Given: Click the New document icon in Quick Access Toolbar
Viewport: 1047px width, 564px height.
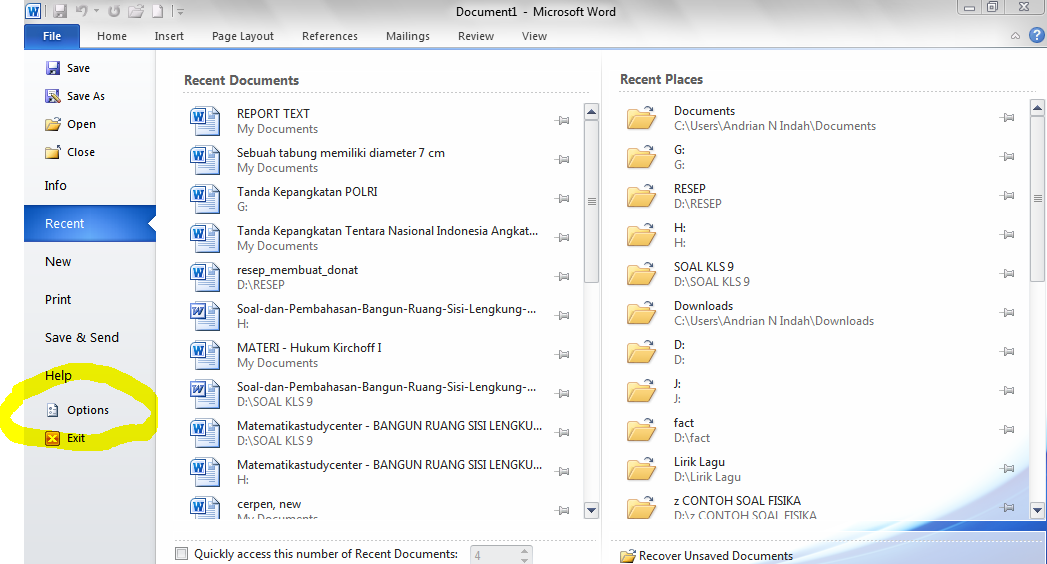Looking at the screenshot, I should click(x=158, y=11).
